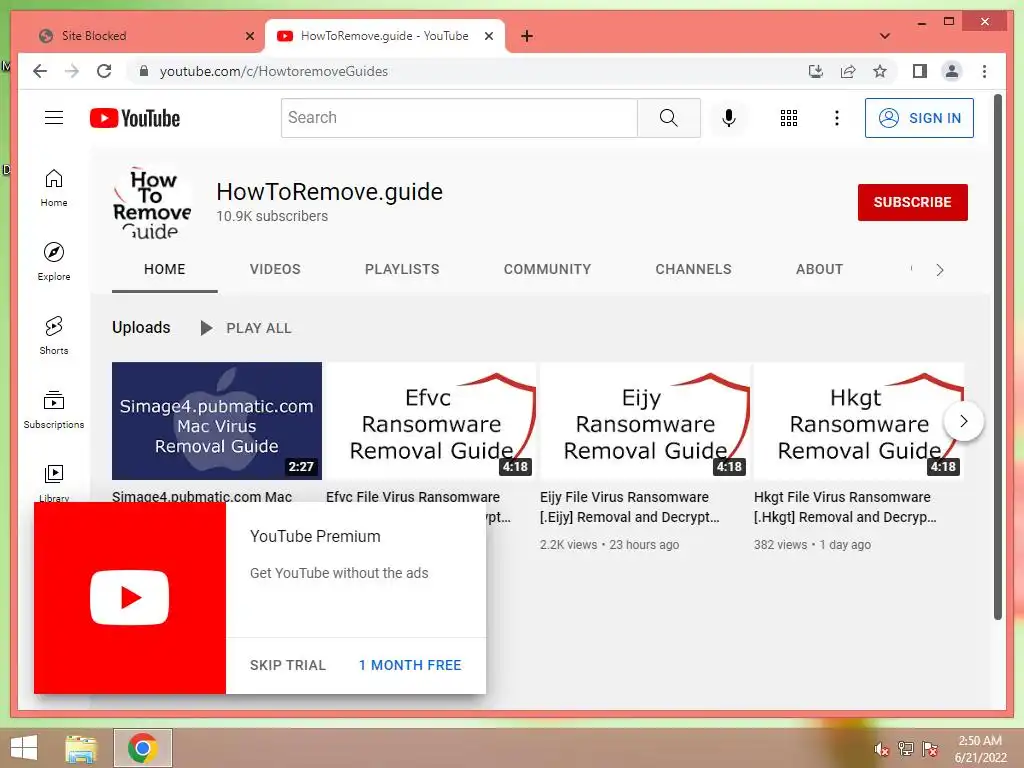Screen dimensions: 1024x768
Task: Select the HOME channel tab
Action: 165,269
